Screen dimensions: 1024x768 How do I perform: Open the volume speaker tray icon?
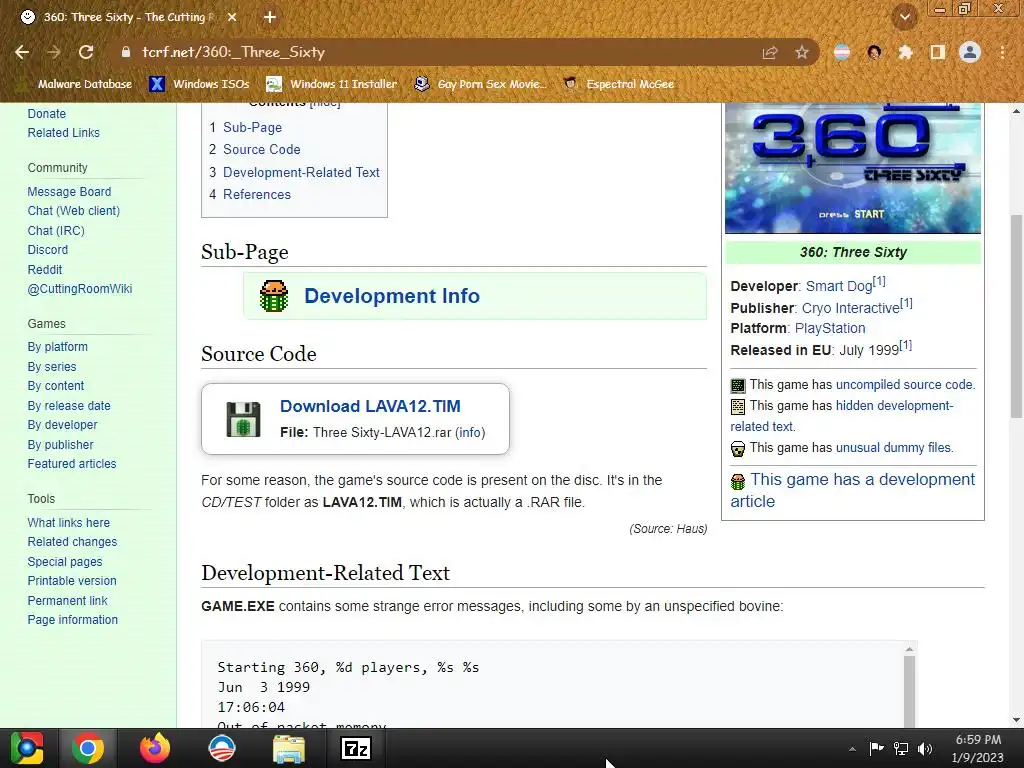pos(925,748)
